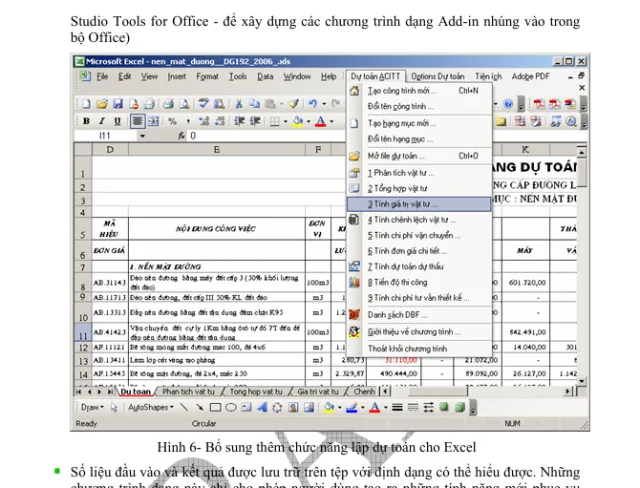Click red Font Color 'A' swatch
Screen dimensions: 640x488
click(x=321, y=121)
